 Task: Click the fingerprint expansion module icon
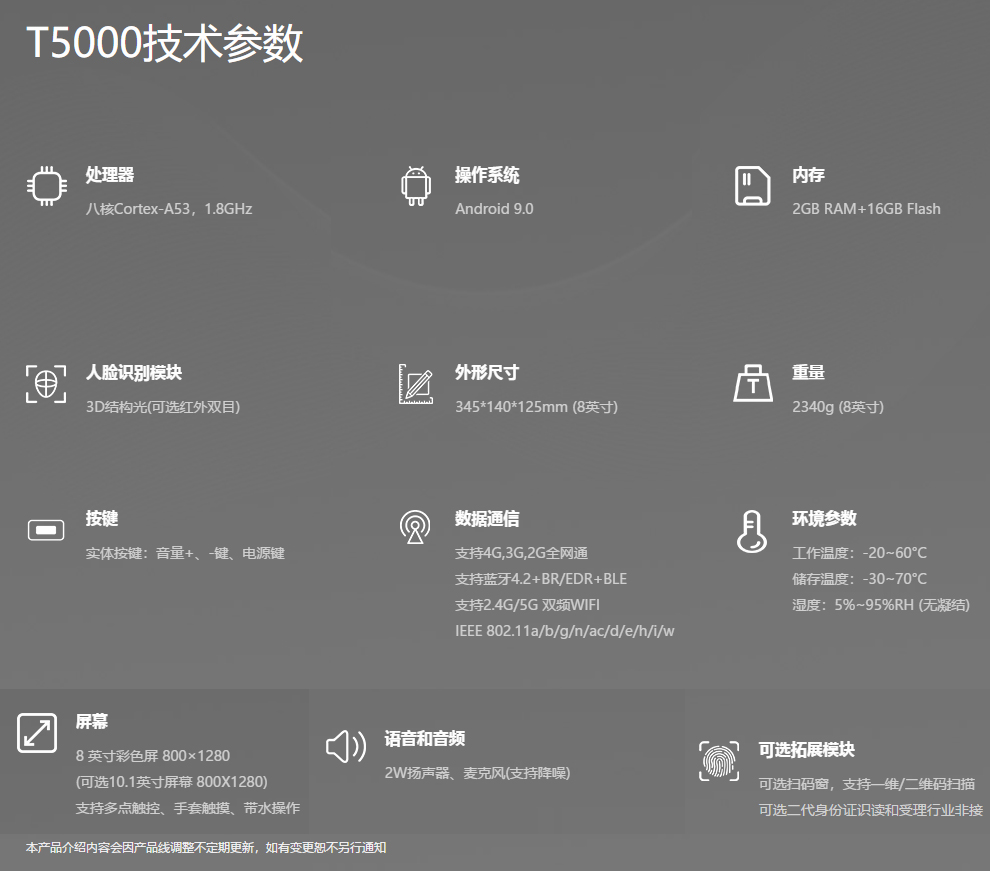[719, 761]
